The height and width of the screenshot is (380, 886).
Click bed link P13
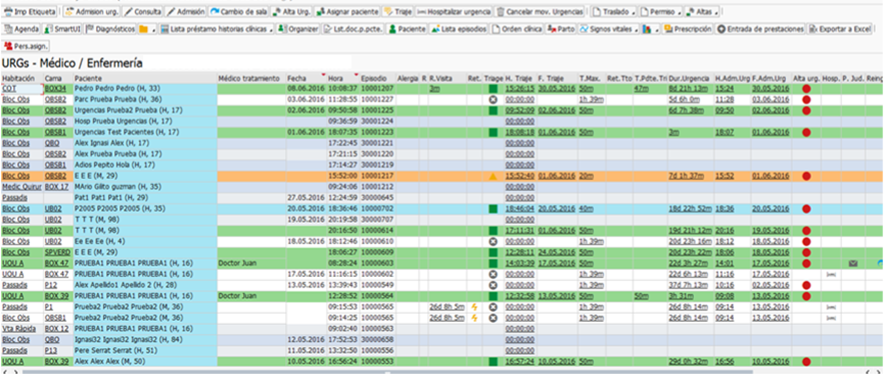click(x=50, y=351)
